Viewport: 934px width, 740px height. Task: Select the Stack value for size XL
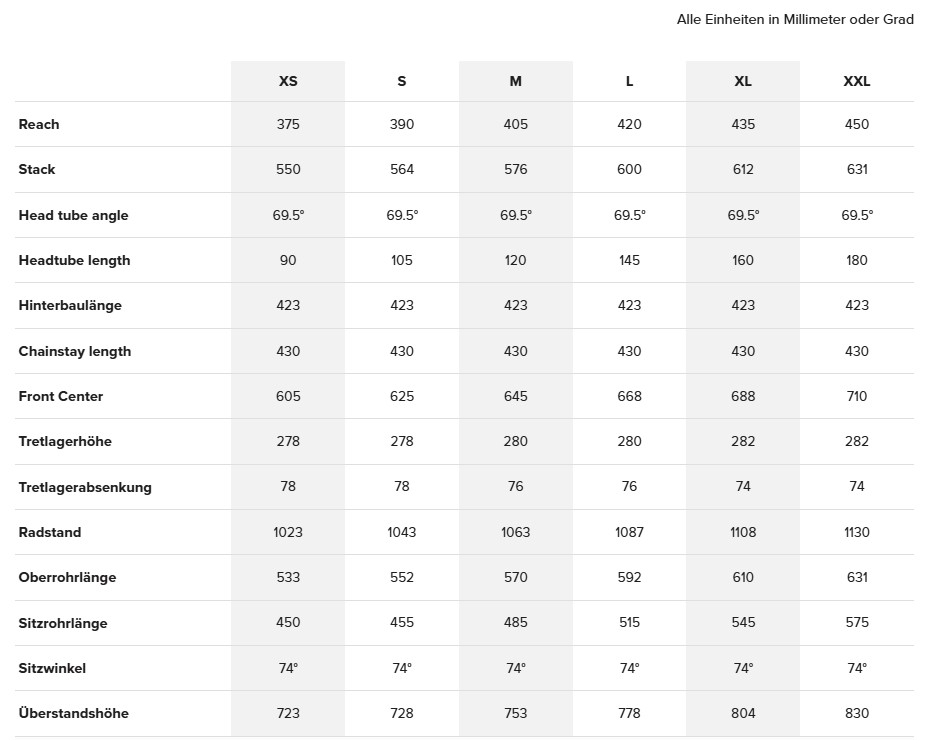pos(743,169)
